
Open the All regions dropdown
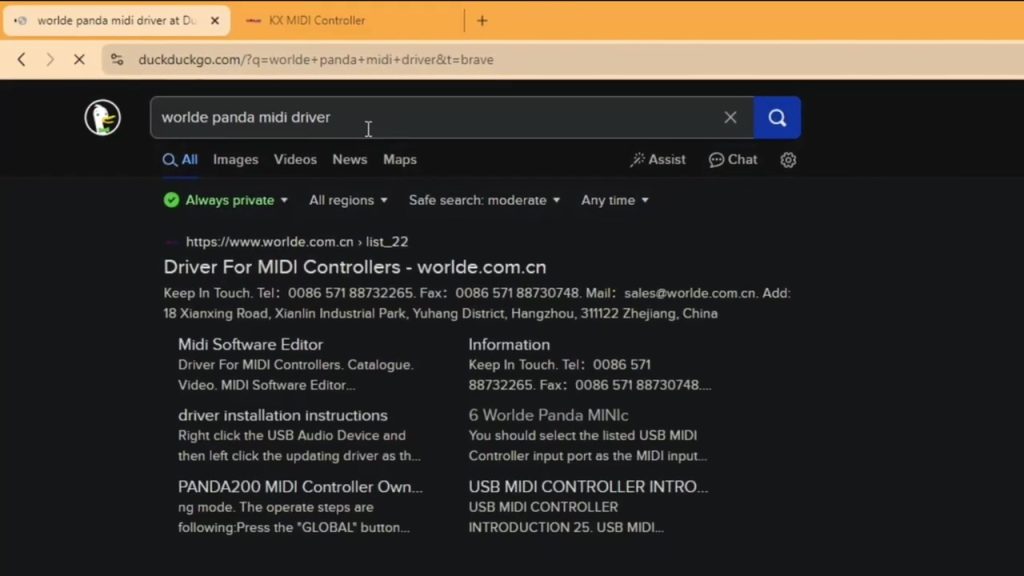348,200
